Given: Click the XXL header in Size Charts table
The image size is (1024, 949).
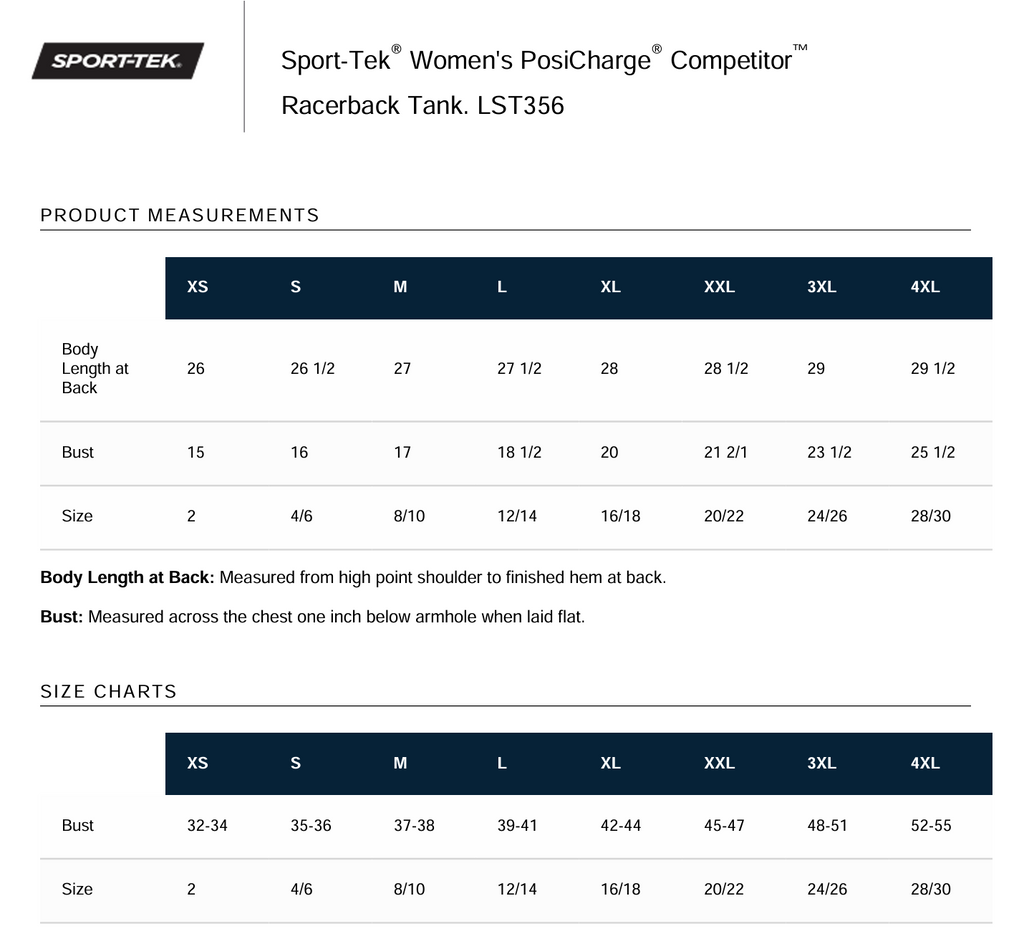Looking at the screenshot, I should (x=719, y=763).
